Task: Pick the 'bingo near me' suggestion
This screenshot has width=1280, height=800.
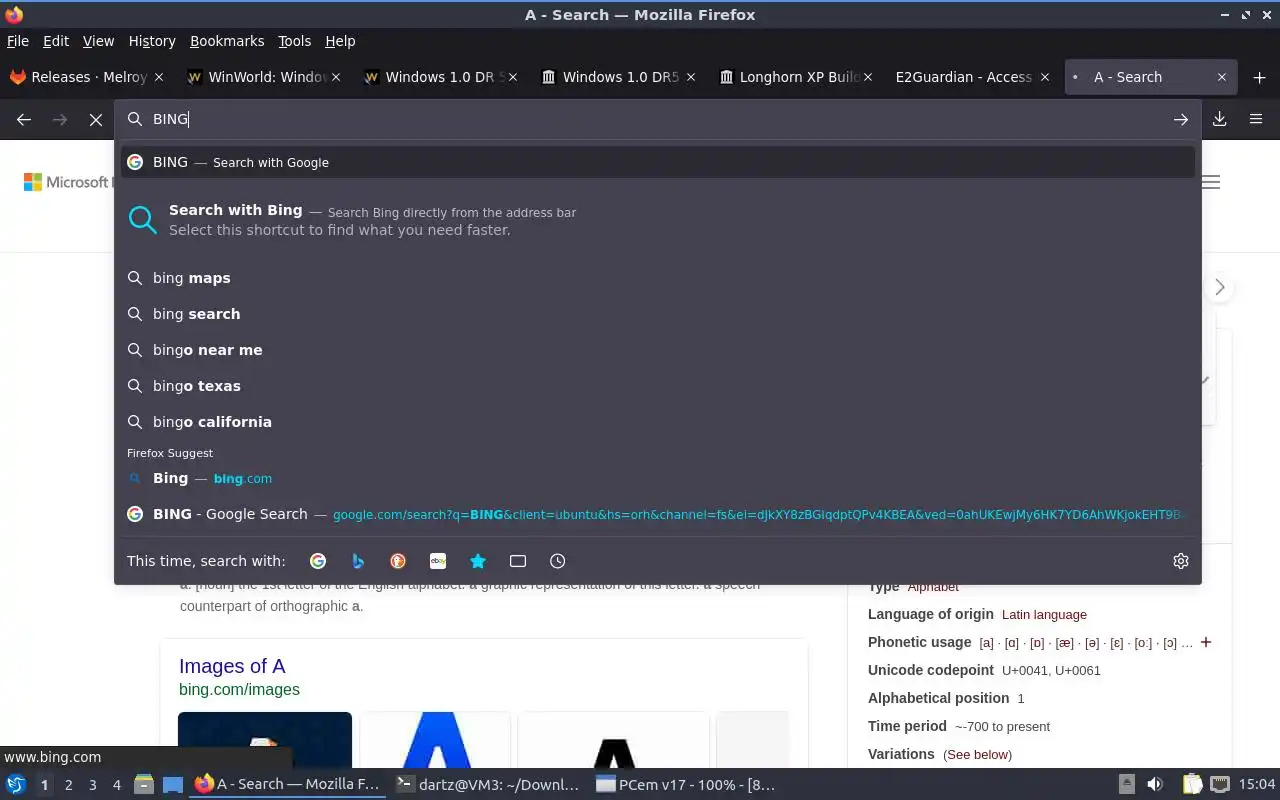Action: [658, 350]
